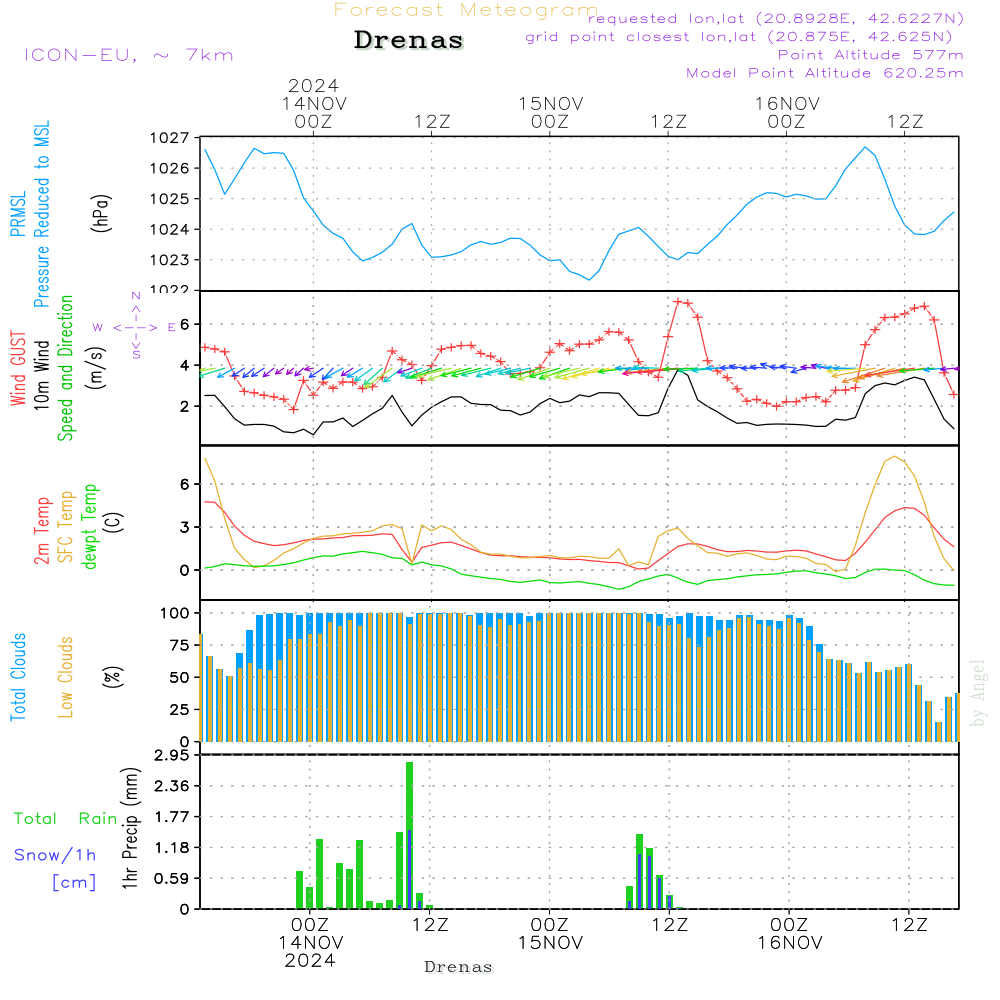
Task: Click the "[cm]" snow unit label
Action: coord(74,882)
